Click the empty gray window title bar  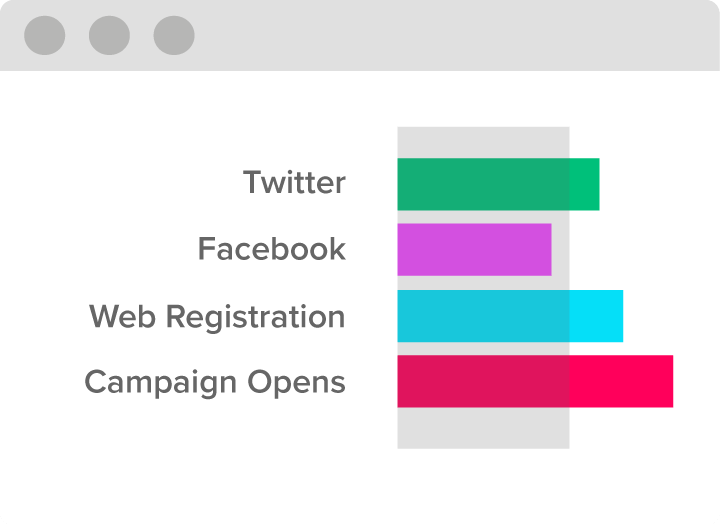point(455,35)
